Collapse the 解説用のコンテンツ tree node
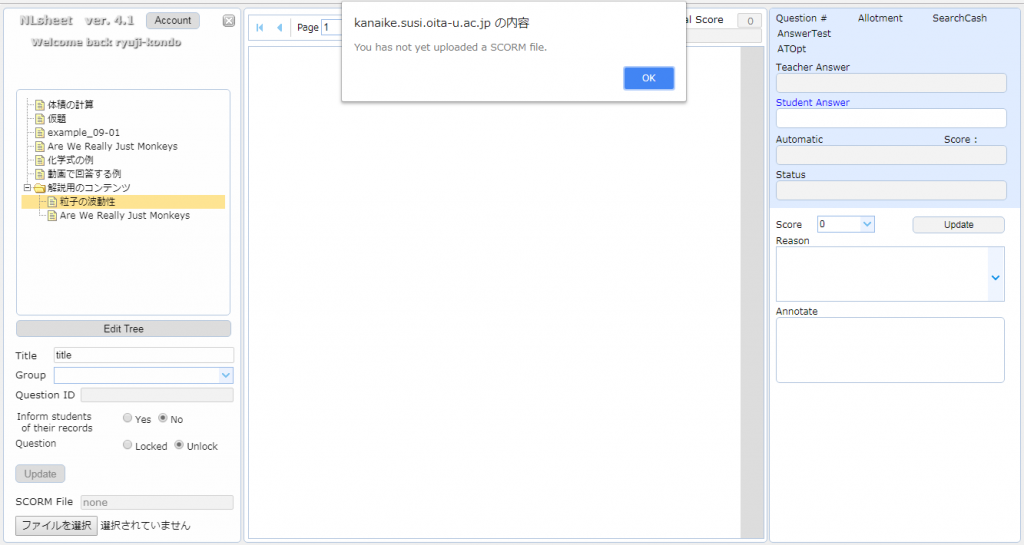Viewport: 1024px width, 545px height. [x=27, y=188]
